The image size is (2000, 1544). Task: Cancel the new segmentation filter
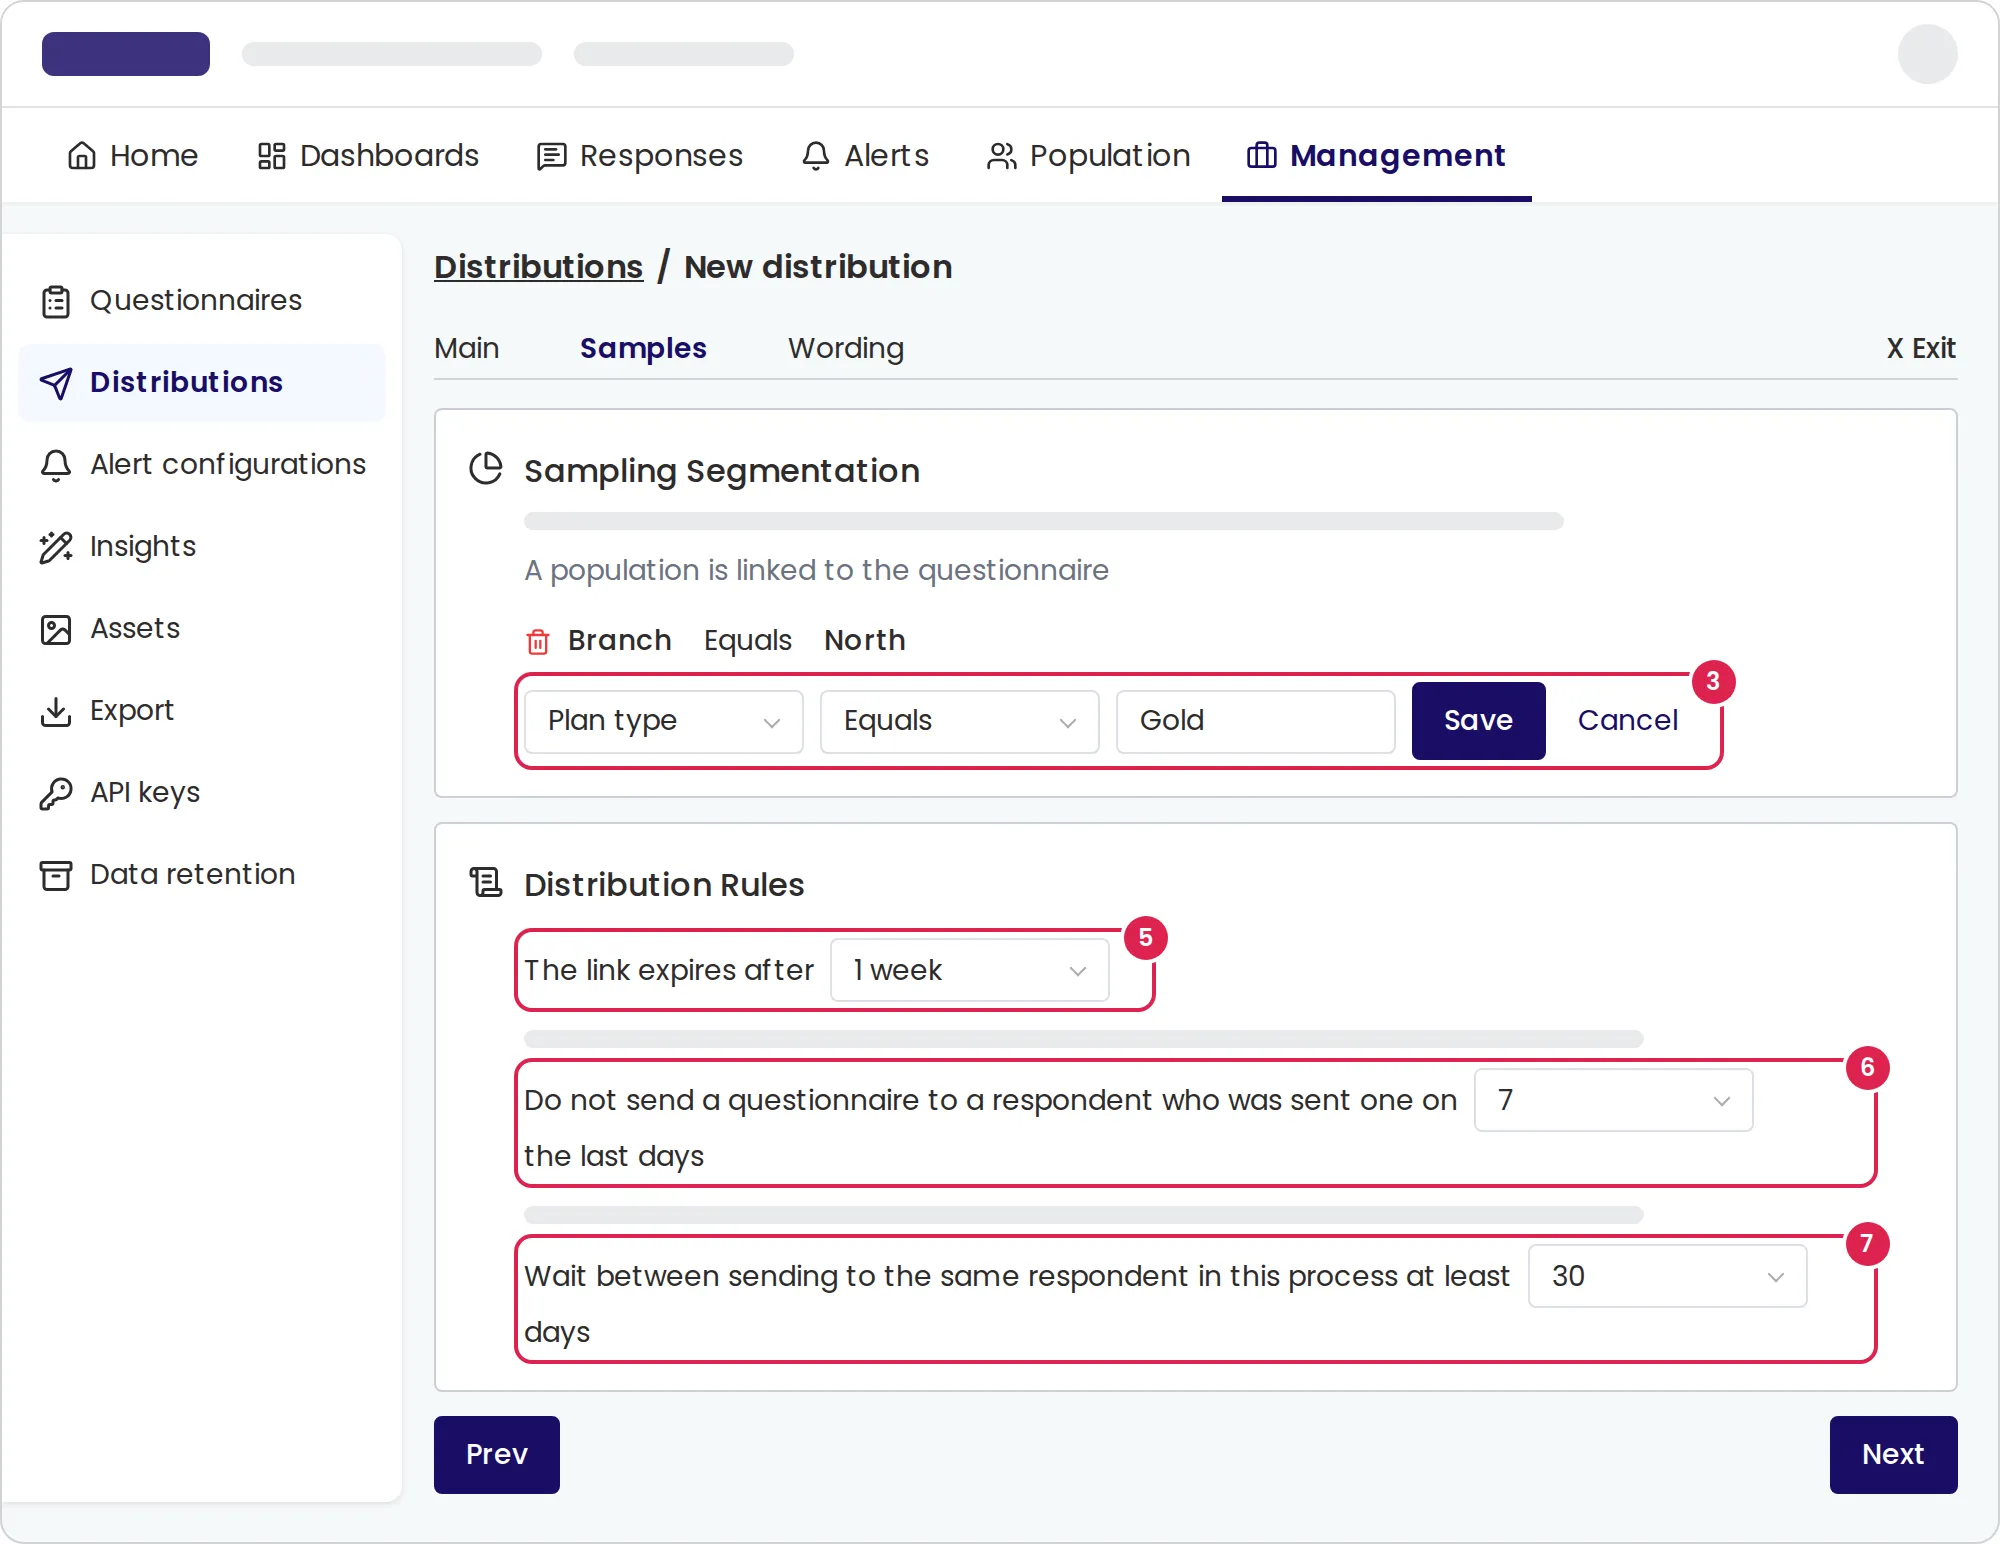[1628, 721]
